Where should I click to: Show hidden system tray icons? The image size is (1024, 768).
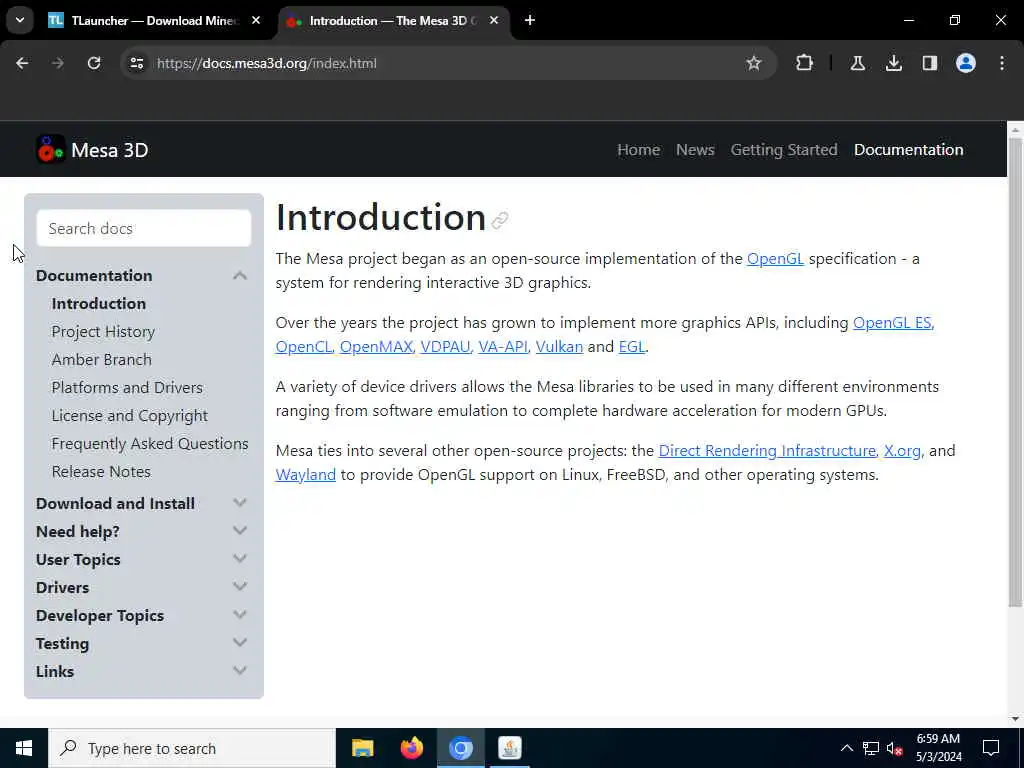[x=846, y=748]
